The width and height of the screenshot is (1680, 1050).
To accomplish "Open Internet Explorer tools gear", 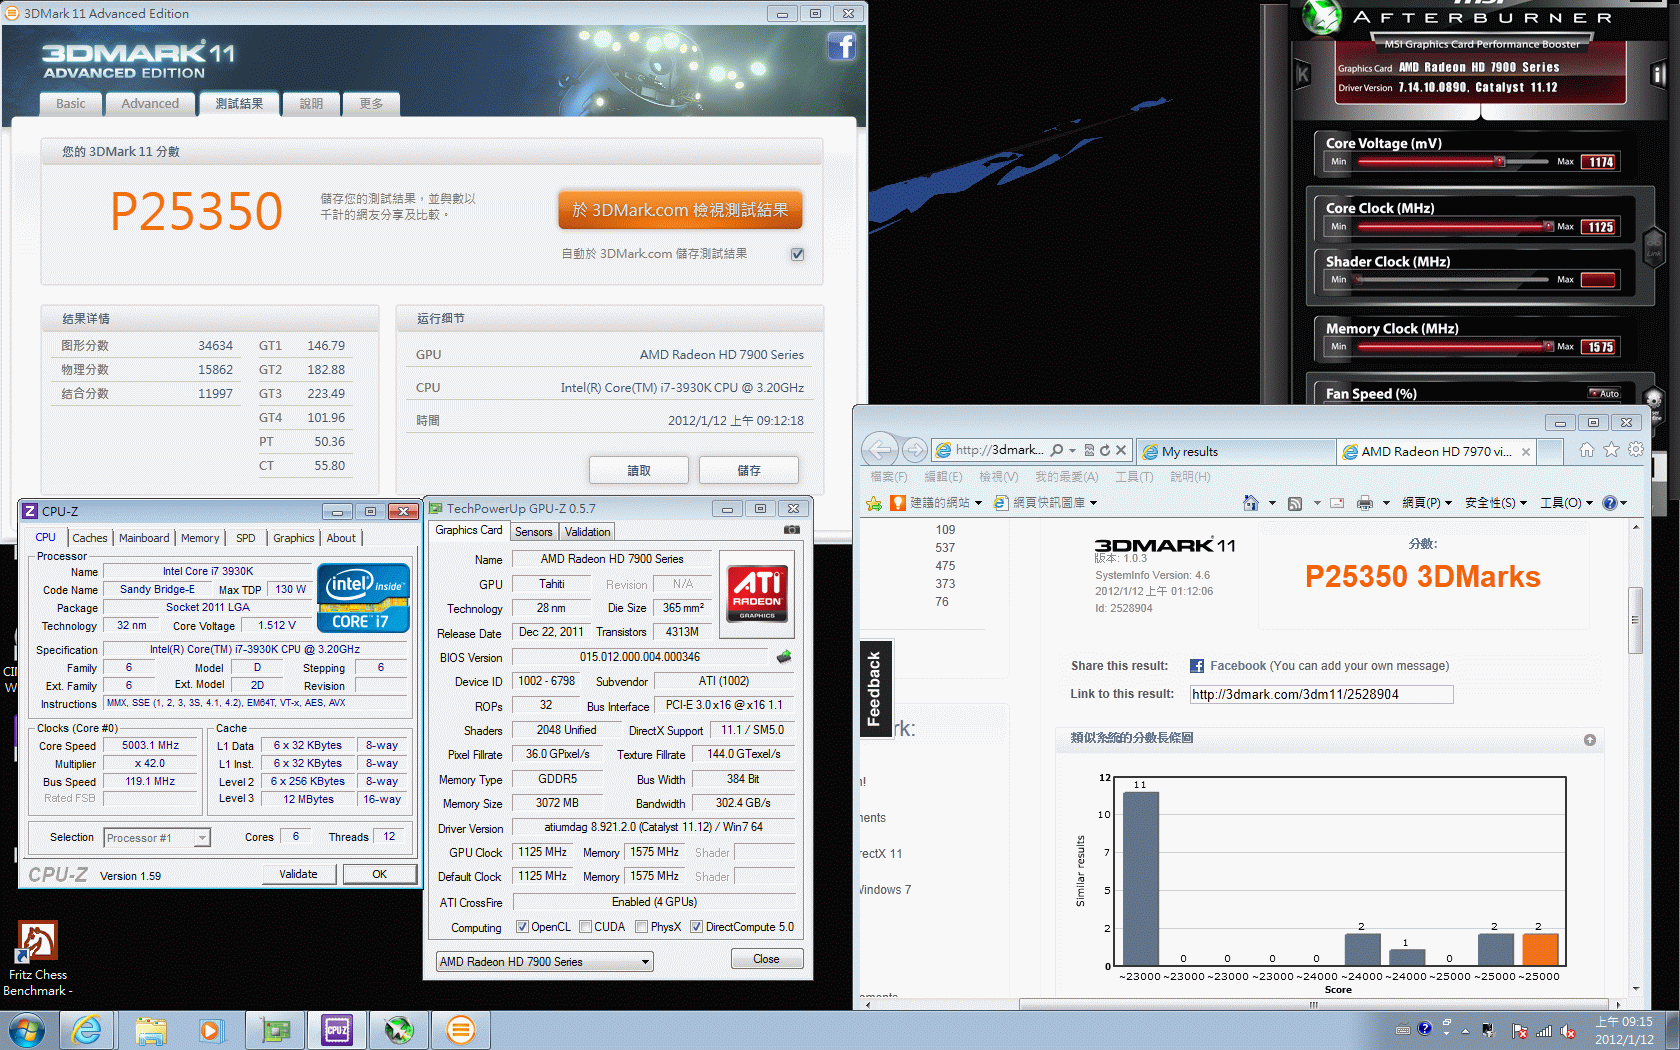I will pos(1636,450).
